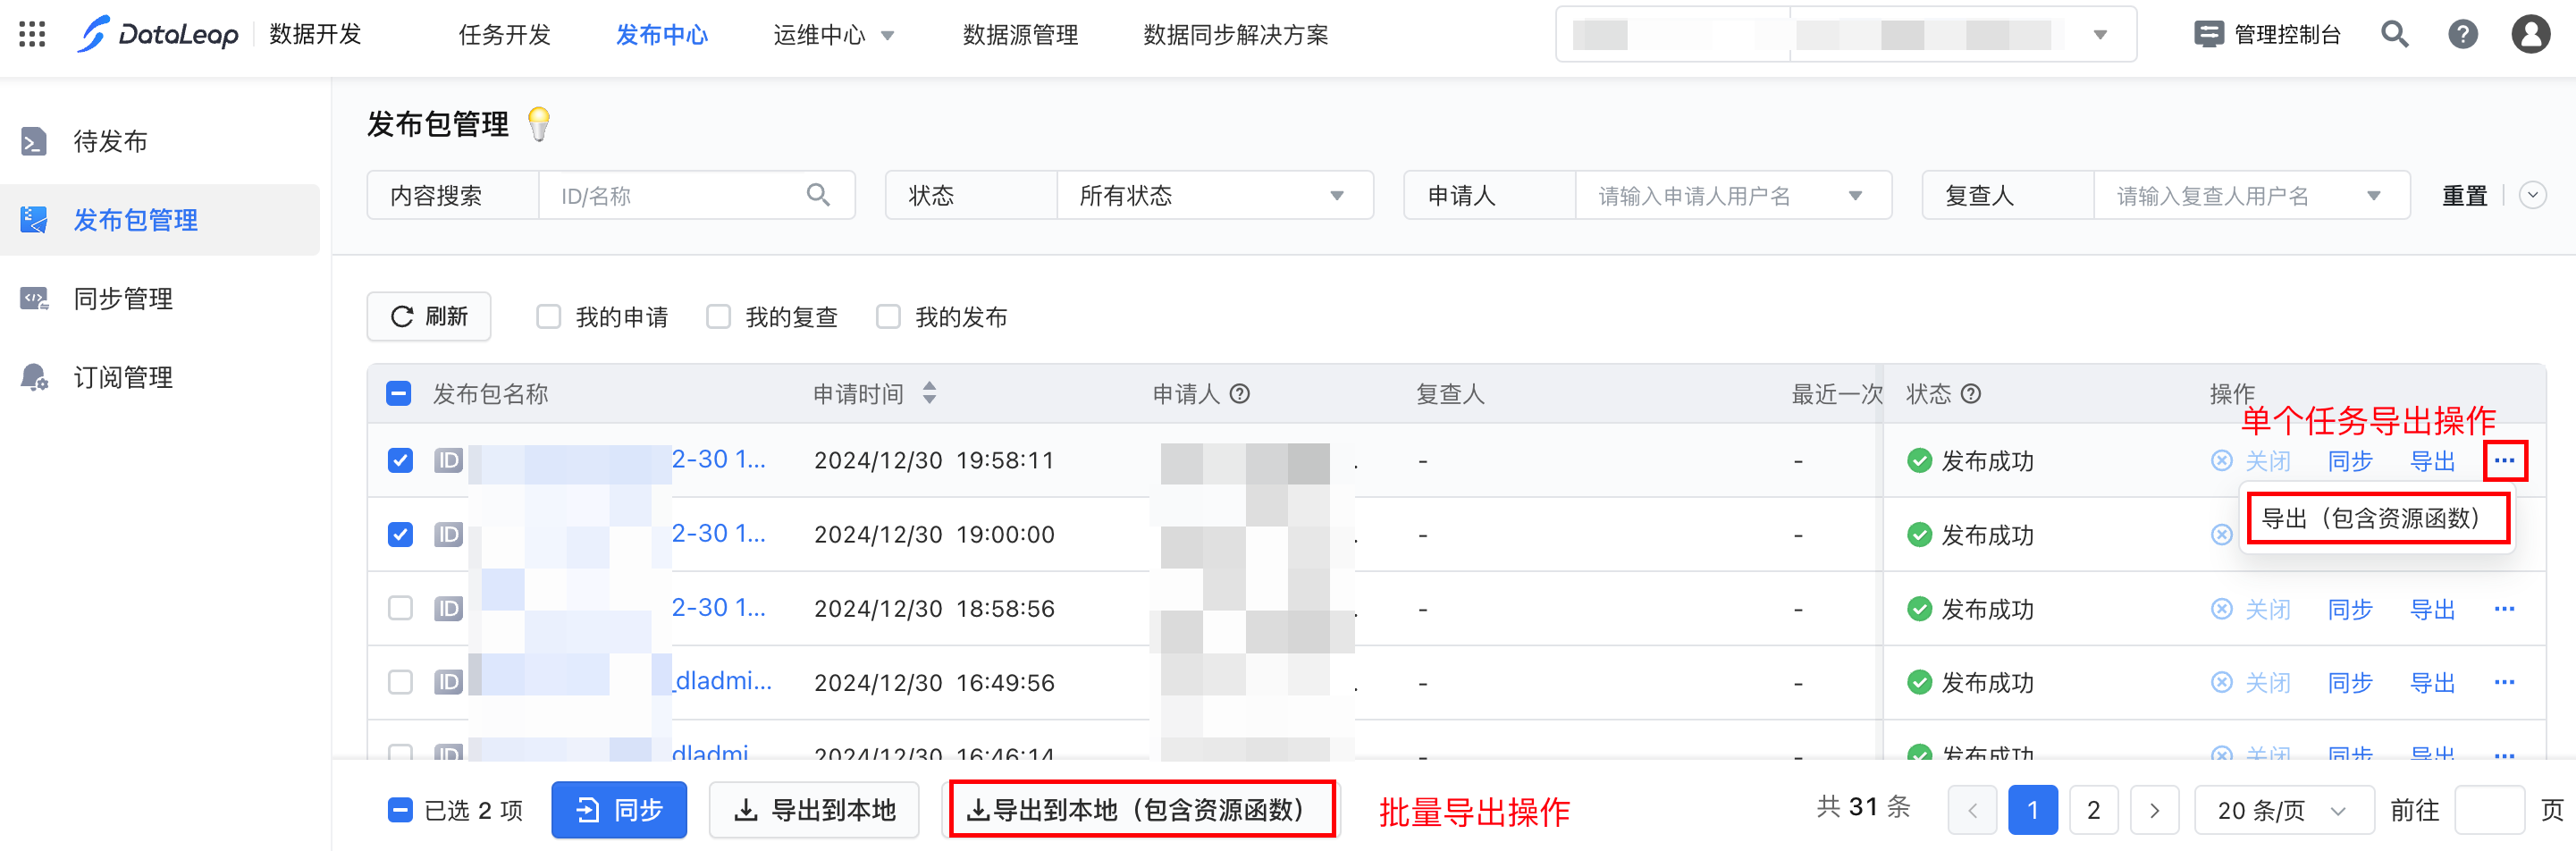Uncheck the 19:58:11 row checkbox
The width and height of the screenshot is (2576, 851).
400,461
